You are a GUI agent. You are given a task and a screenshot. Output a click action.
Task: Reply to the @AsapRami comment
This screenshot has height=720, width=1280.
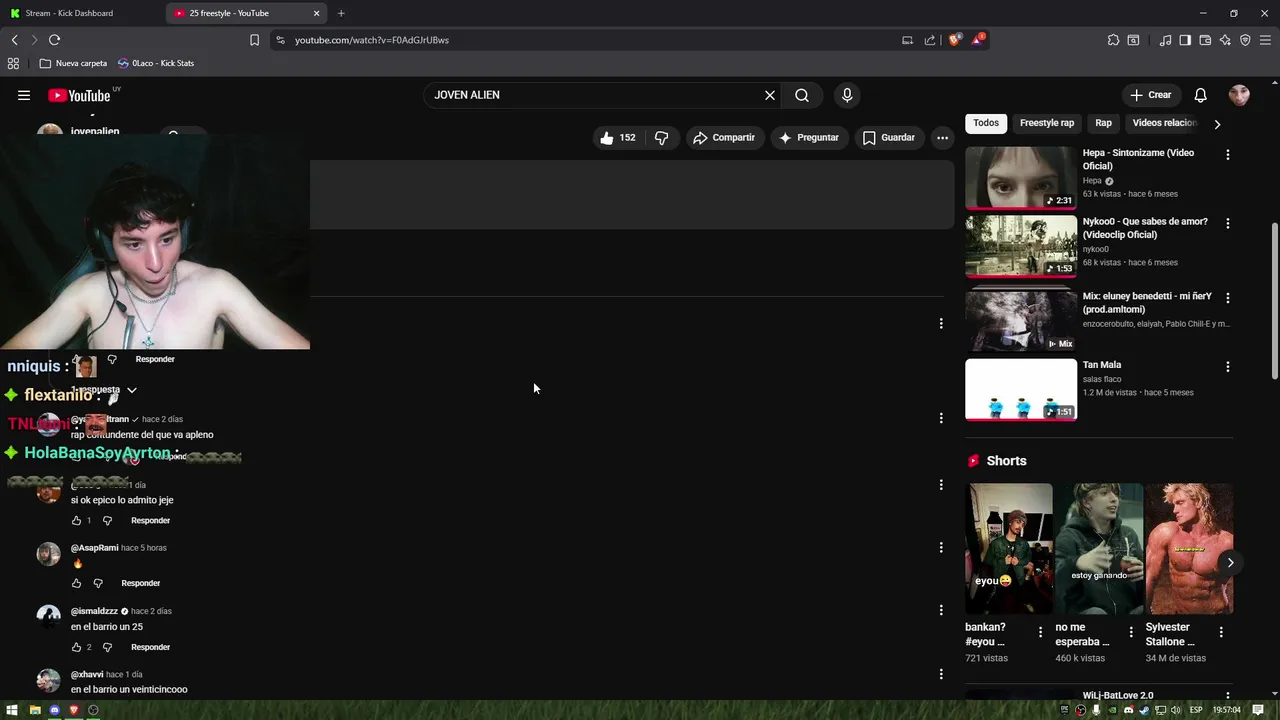click(x=141, y=583)
